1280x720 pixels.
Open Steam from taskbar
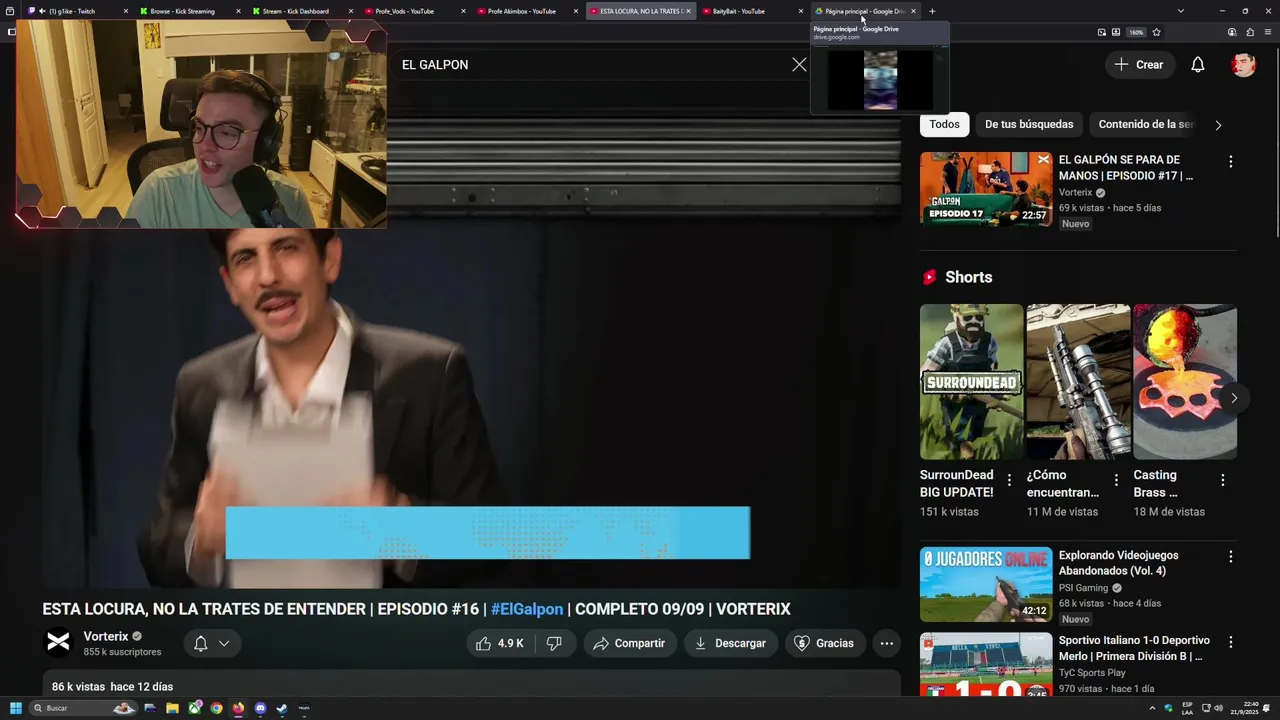pos(282,708)
